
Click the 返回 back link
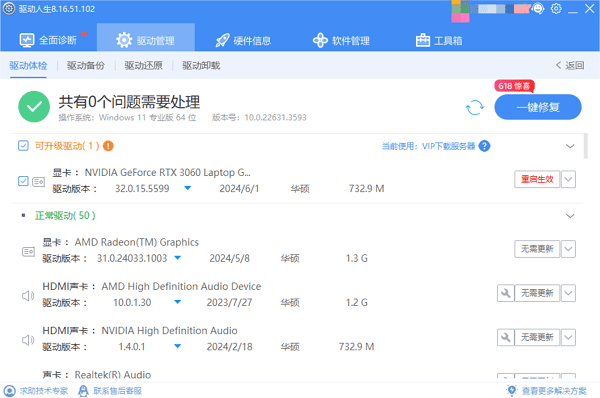pyautogui.click(x=570, y=65)
